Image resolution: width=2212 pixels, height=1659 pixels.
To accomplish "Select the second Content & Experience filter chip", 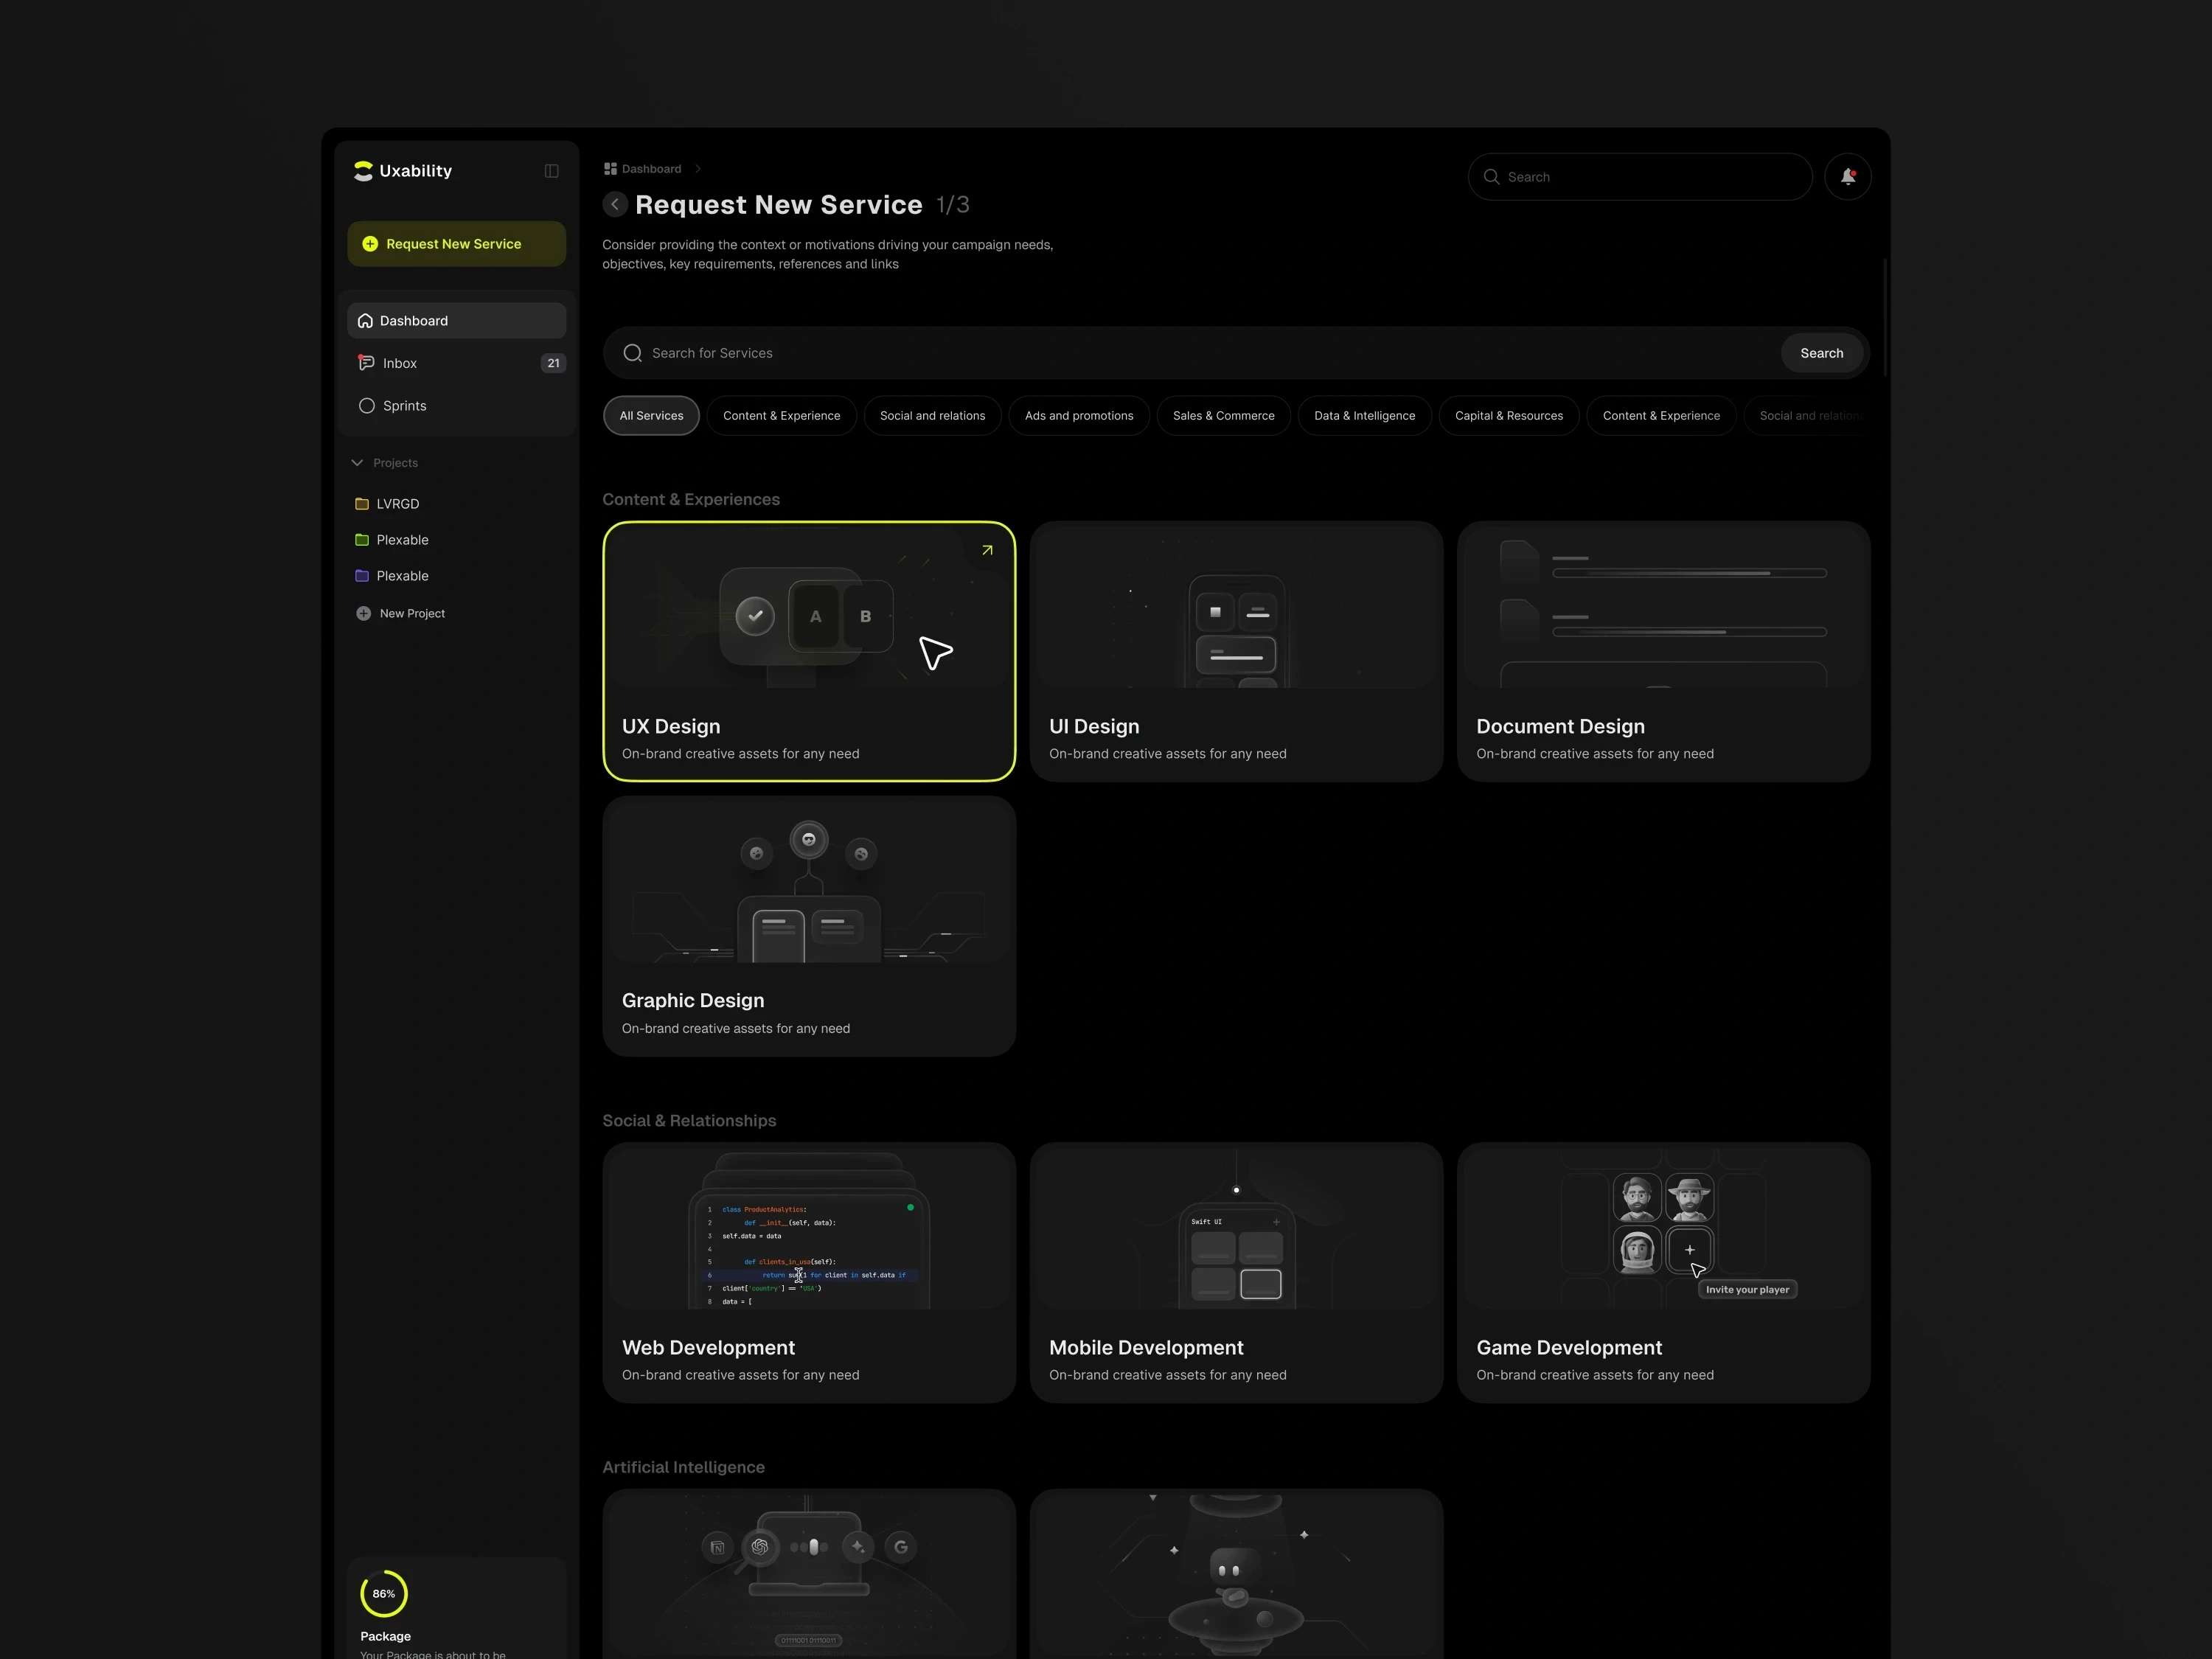I will click(x=1661, y=416).
